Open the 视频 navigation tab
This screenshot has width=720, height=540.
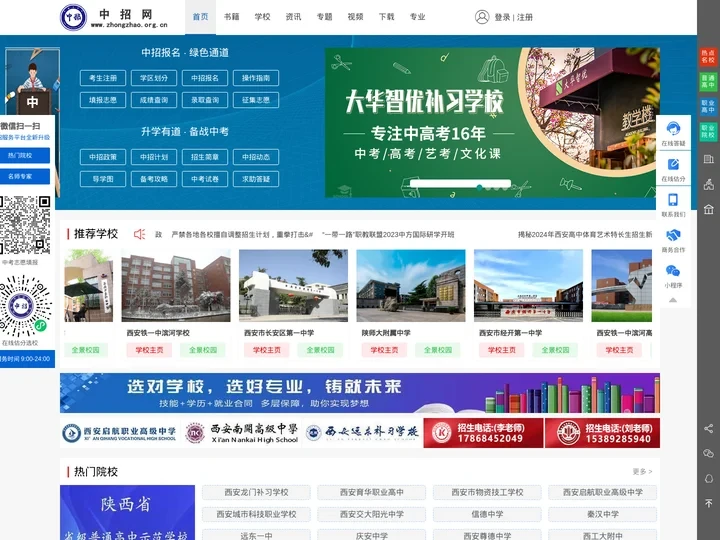click(355, 17)
